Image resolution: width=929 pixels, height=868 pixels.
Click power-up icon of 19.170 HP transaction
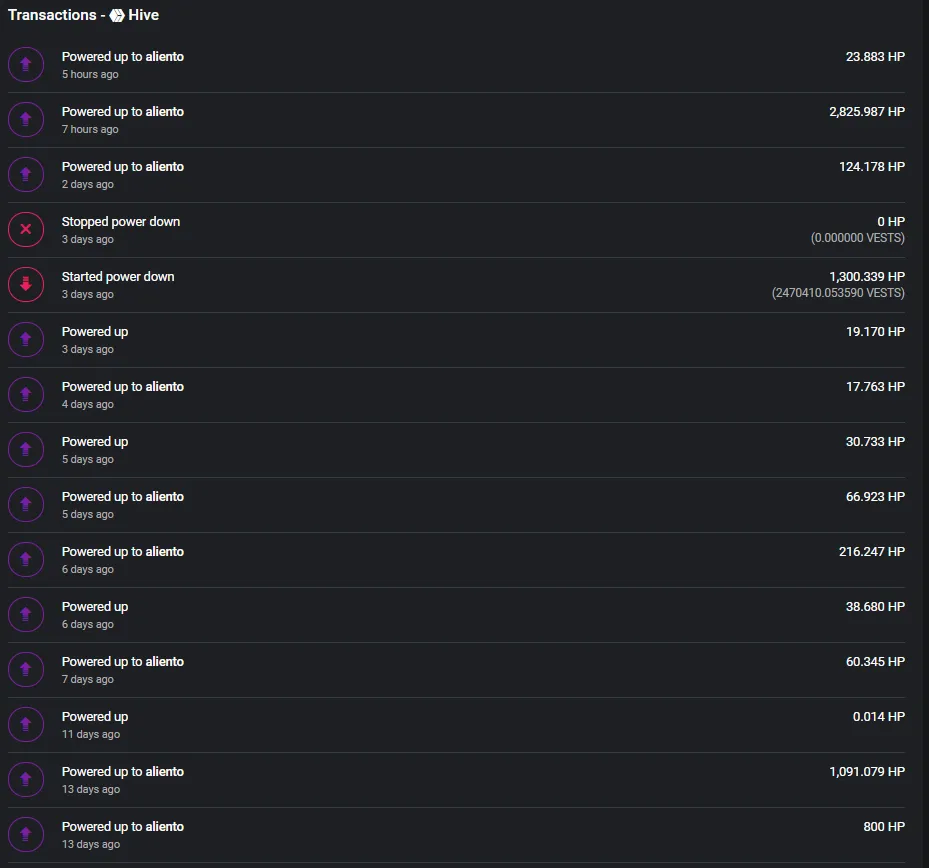pyautogui.click(x=25, y=339)
